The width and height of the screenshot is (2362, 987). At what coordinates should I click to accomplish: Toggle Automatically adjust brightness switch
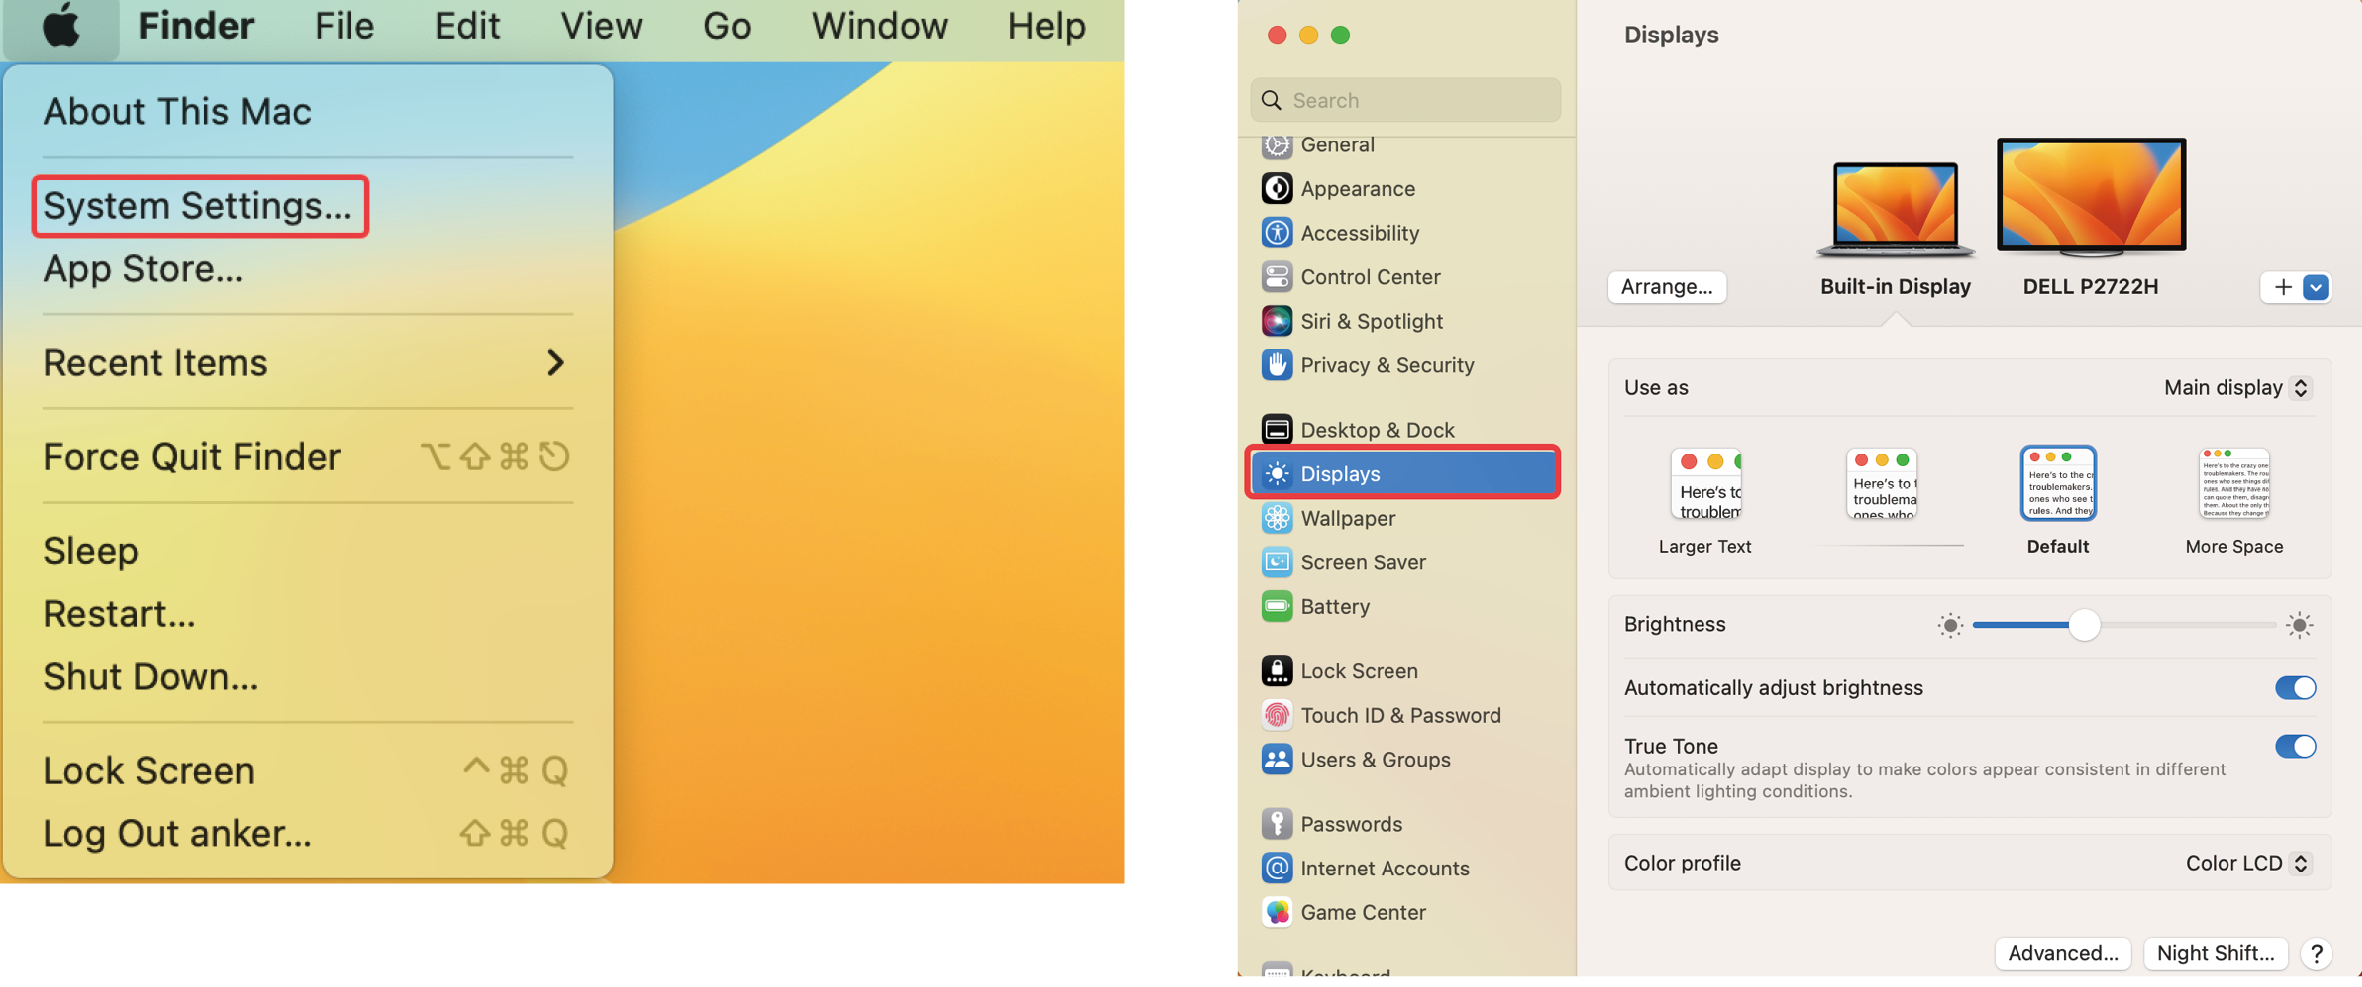coord(2294,688)
